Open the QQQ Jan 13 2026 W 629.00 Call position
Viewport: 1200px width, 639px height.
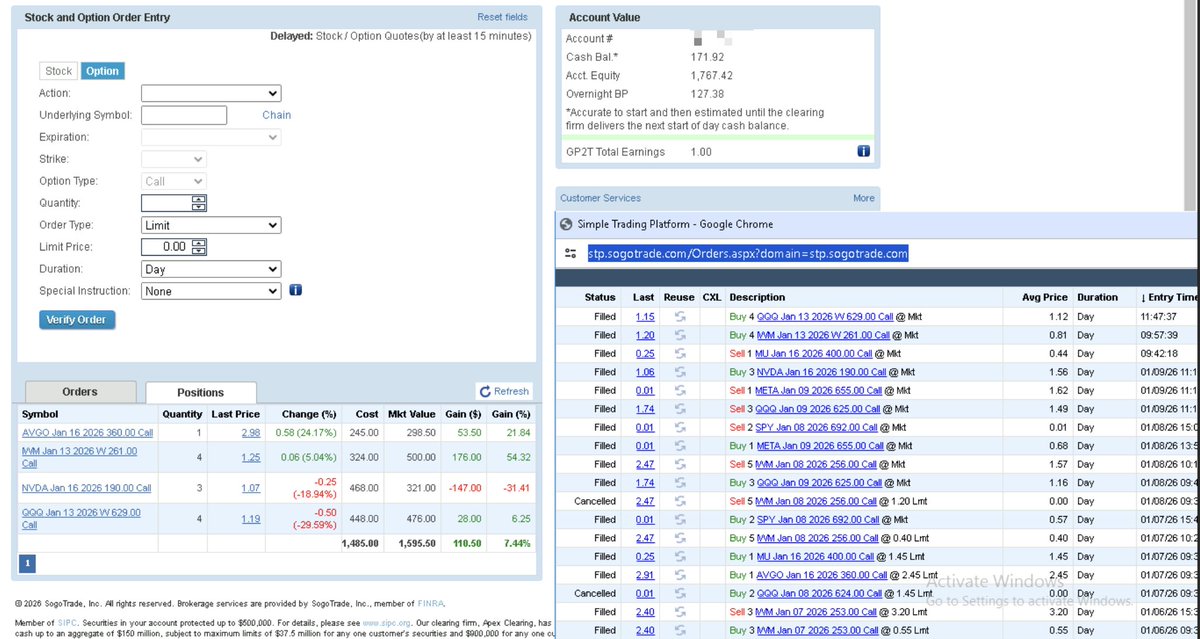click(82, 518)
